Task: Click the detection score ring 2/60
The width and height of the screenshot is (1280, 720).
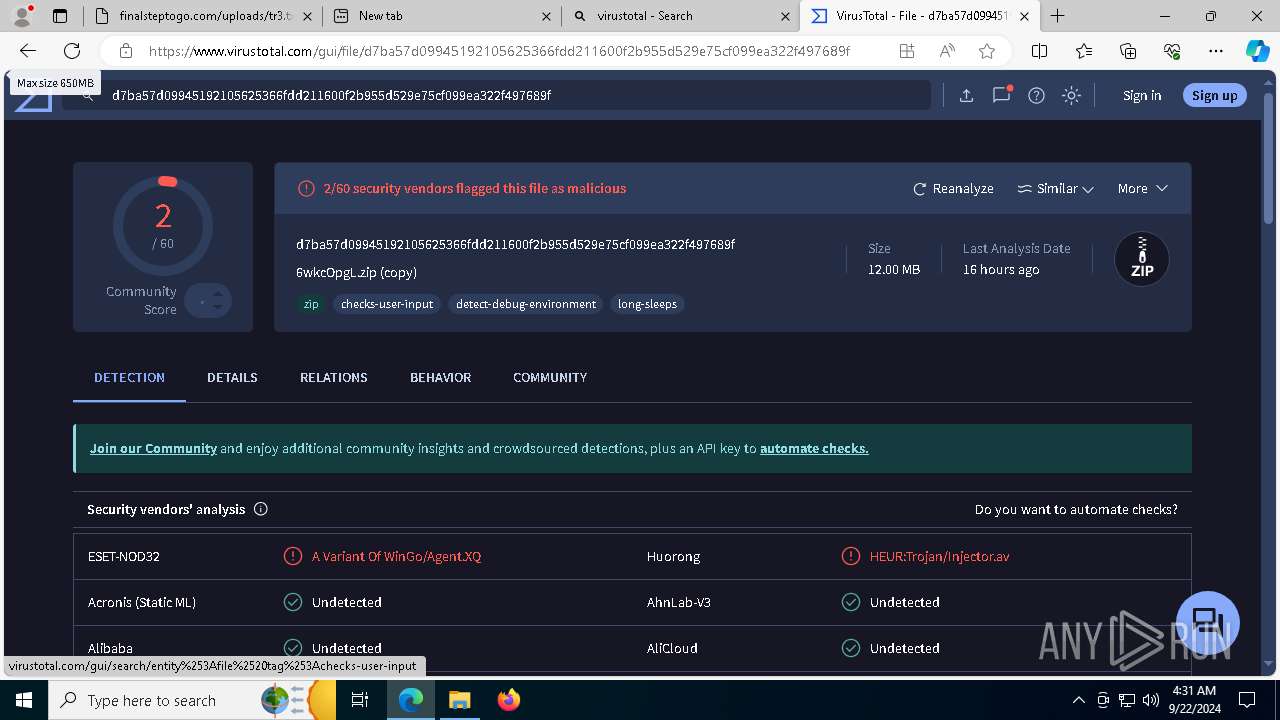Action: tap(163, 226)
